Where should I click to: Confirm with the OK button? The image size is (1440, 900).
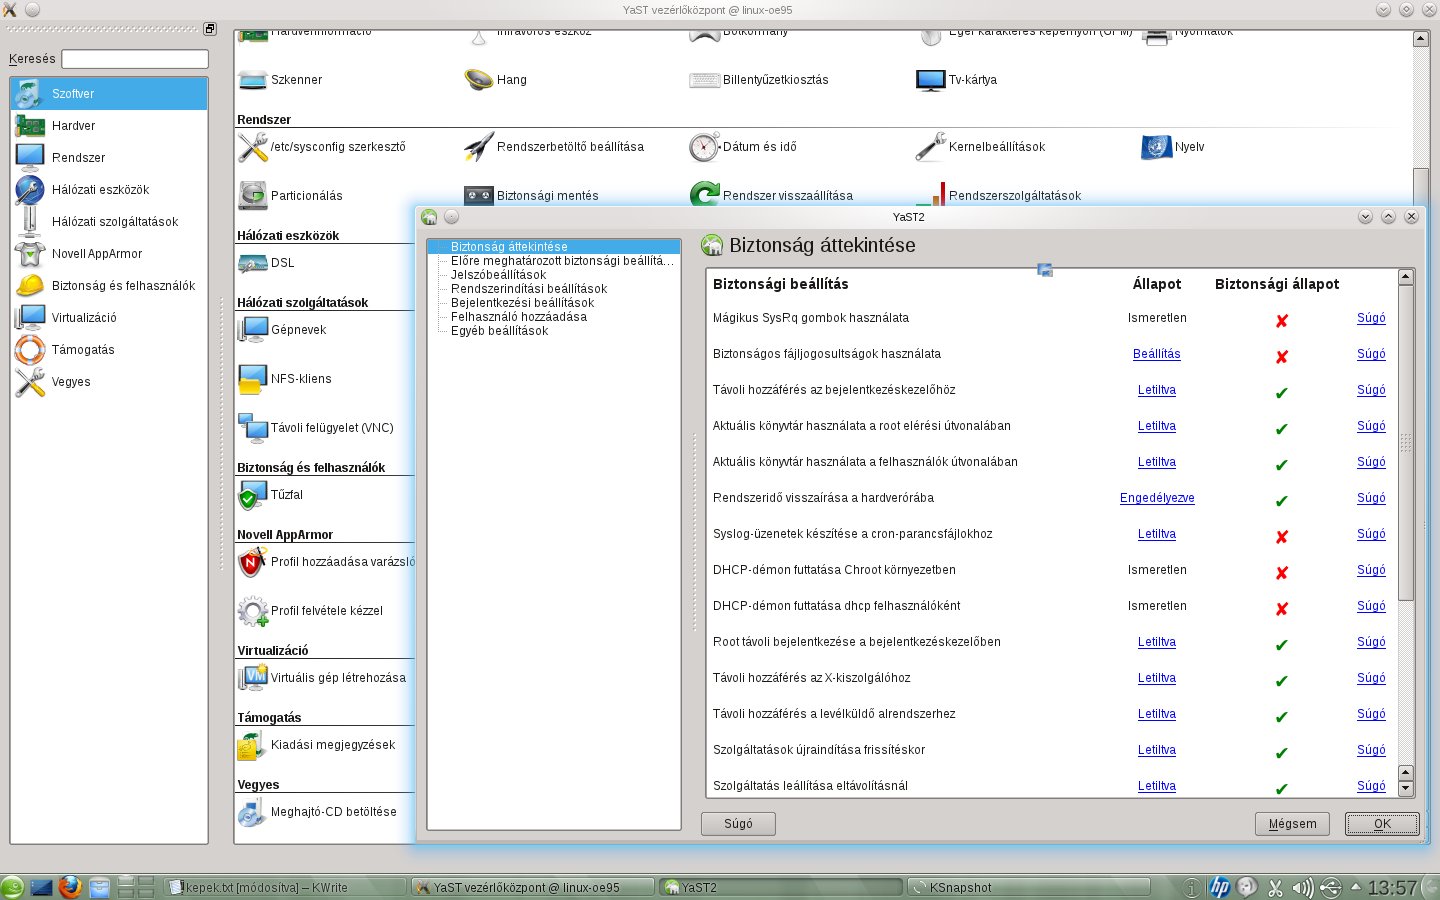tap(1382, 824)
